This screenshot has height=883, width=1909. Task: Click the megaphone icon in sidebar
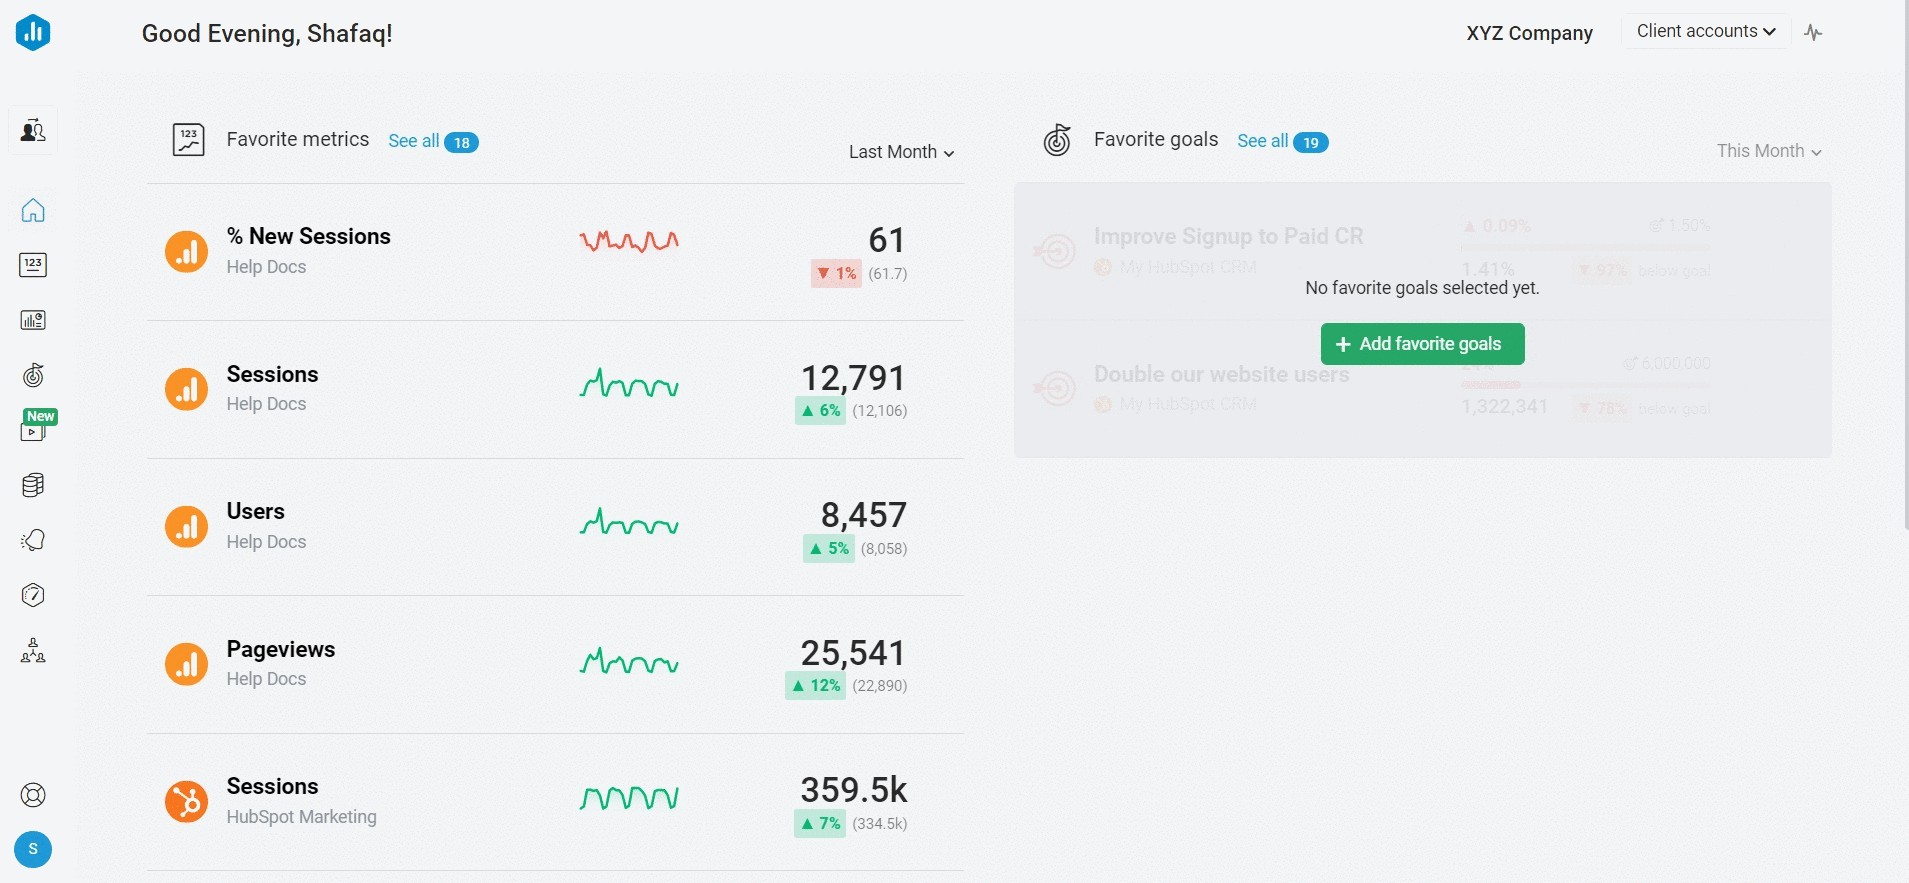33,540
